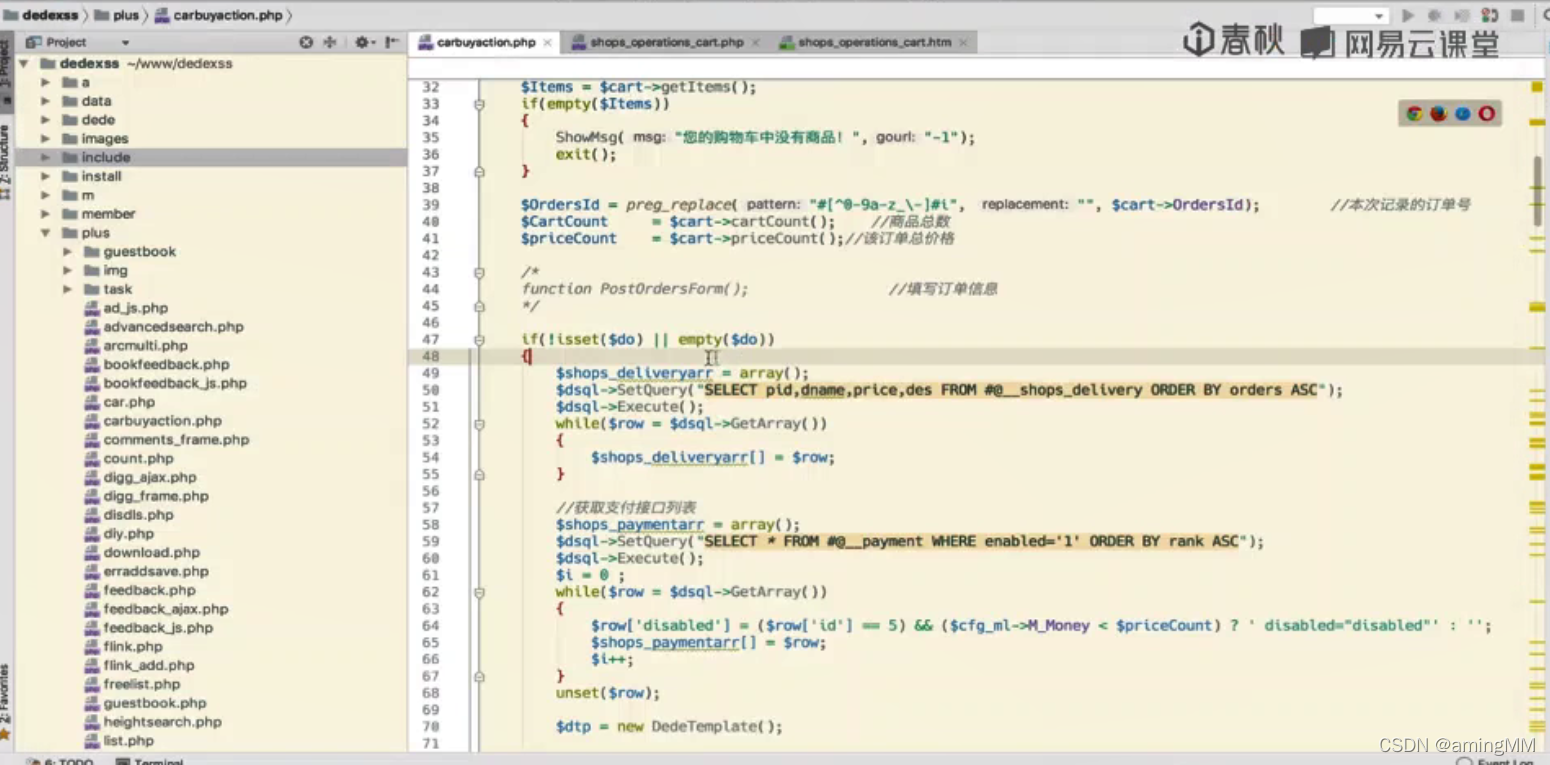This screenshot has width=1550, height=765.
Task: Open the TODO tool window
Action: coord(61,760)
